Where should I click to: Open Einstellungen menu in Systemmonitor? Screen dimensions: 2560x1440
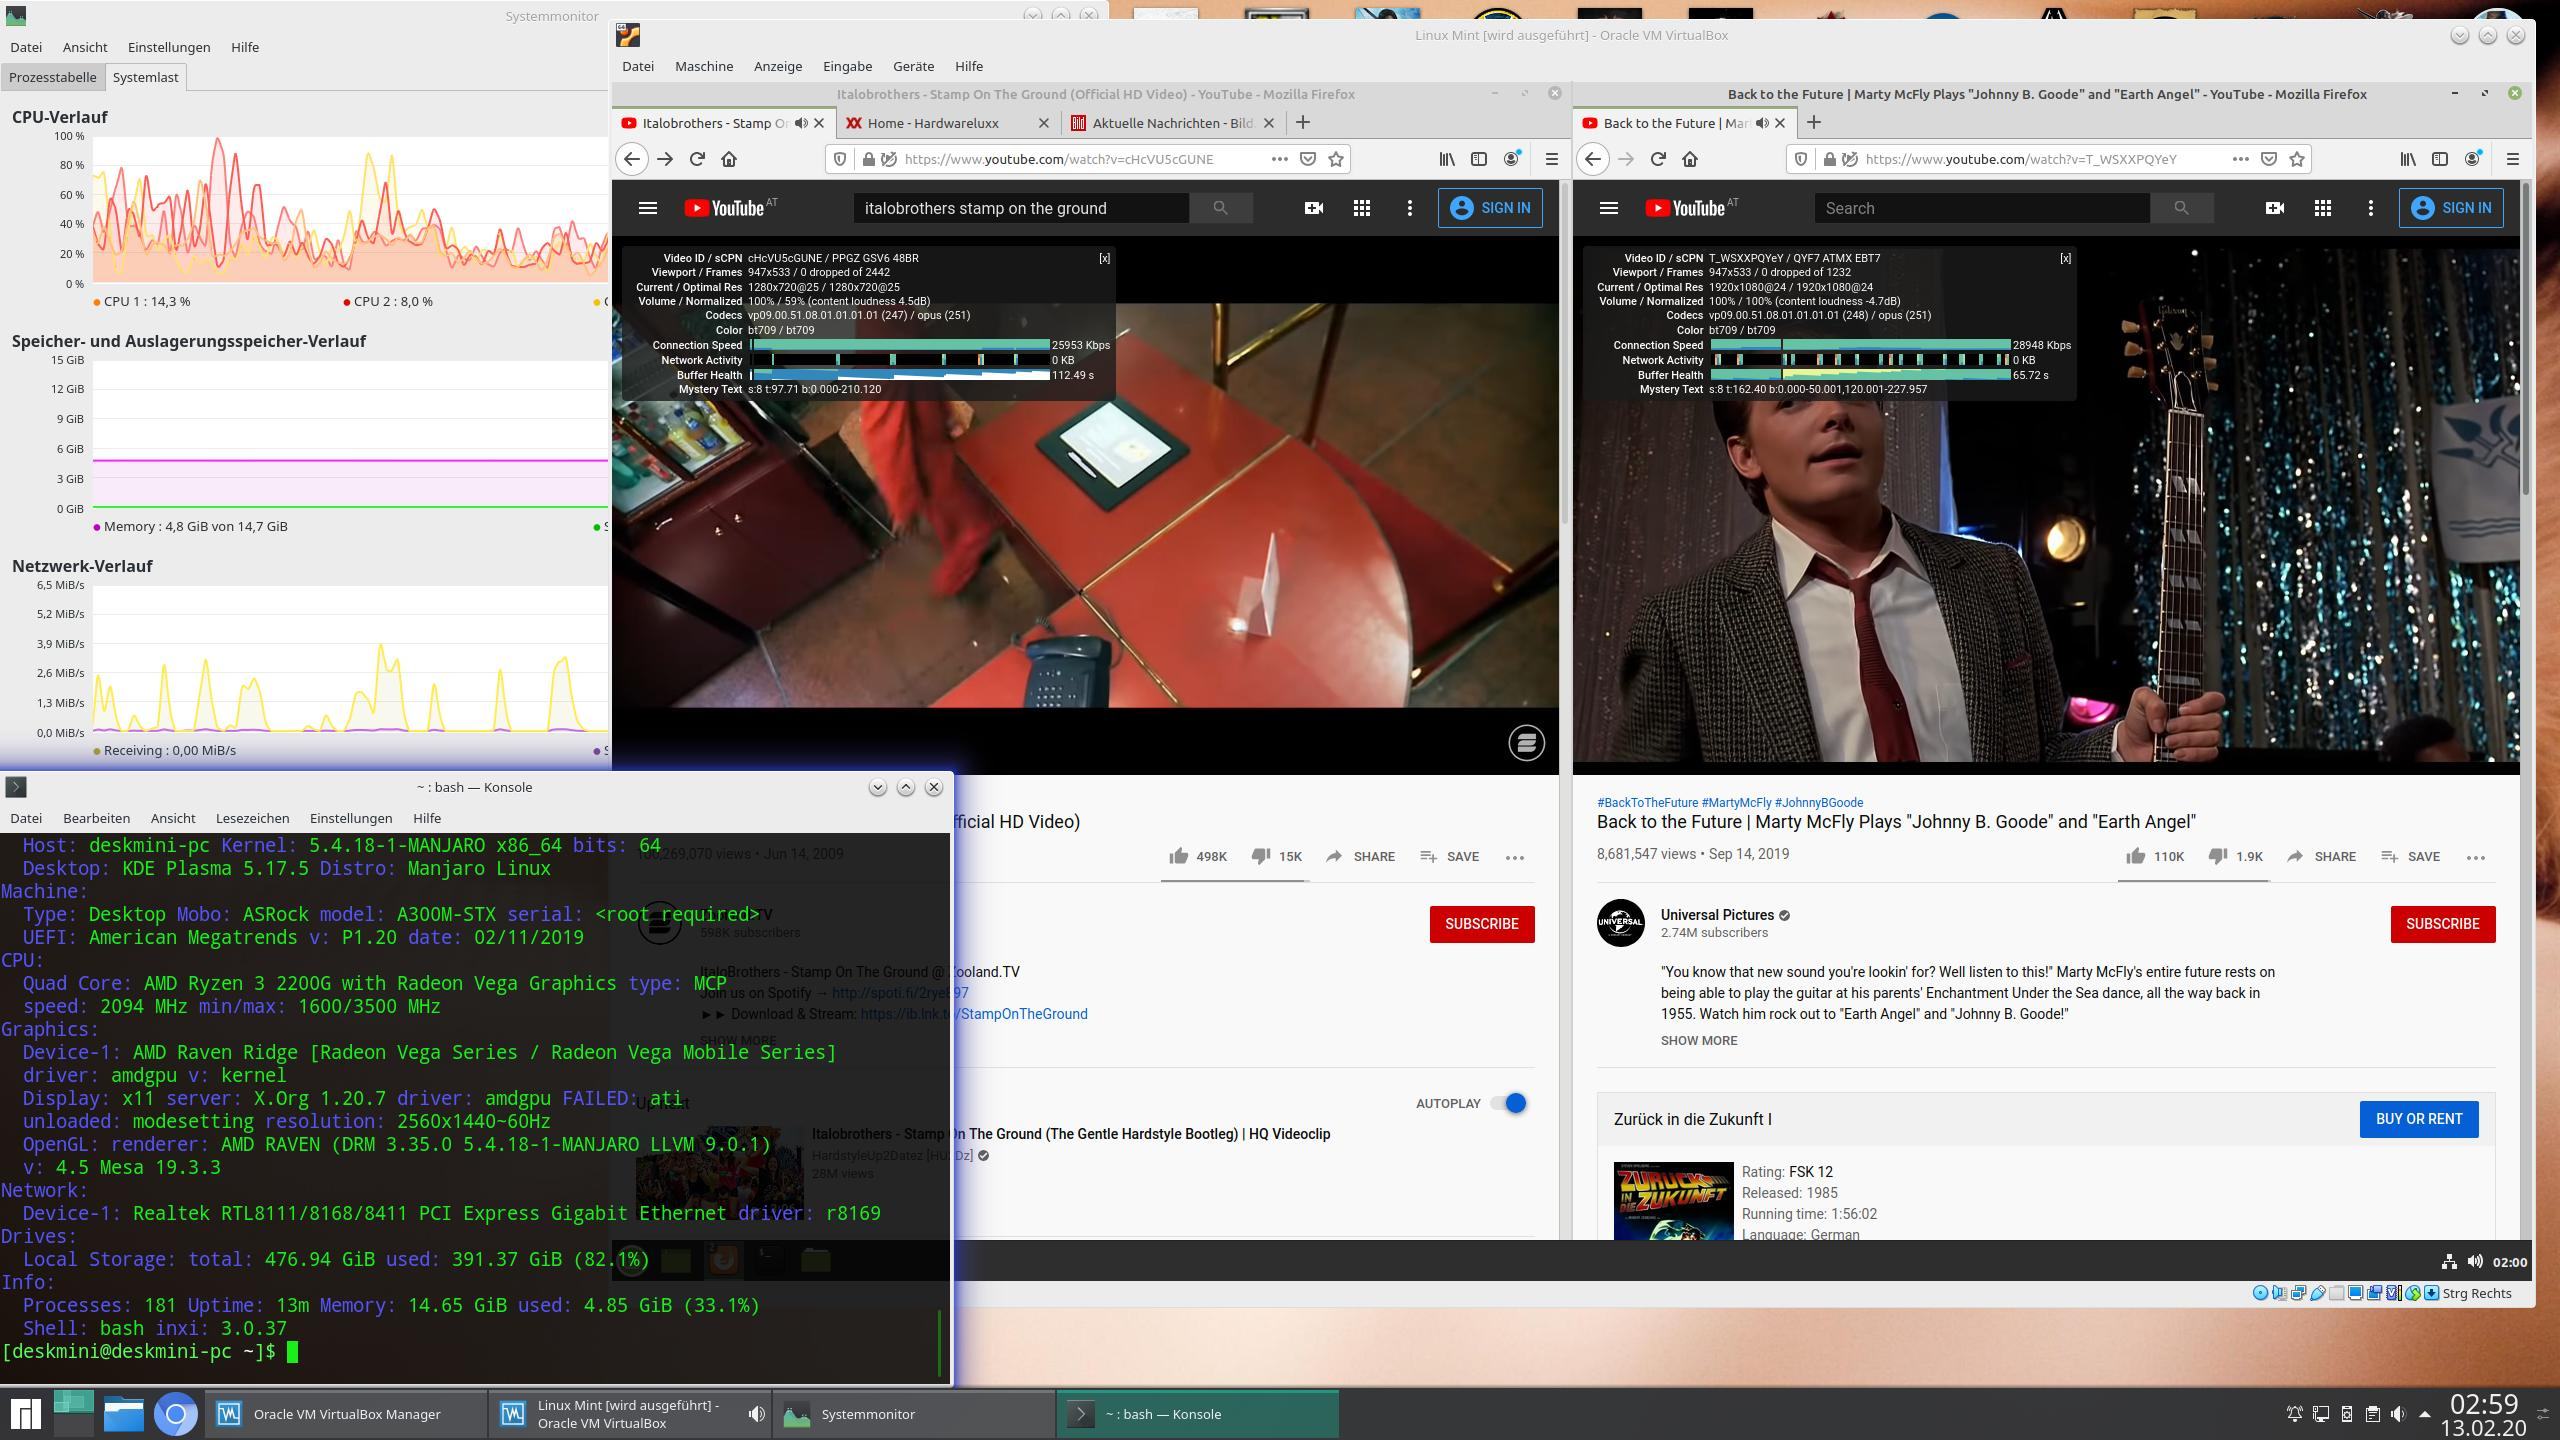click(169, 47)
